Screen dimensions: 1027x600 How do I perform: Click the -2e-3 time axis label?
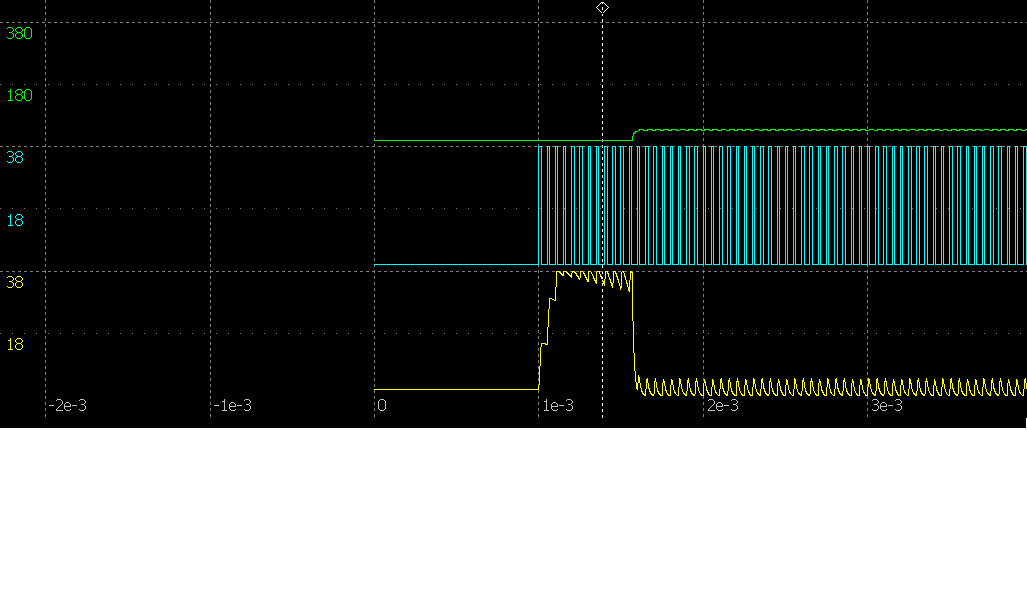click(x=68, y=406)
